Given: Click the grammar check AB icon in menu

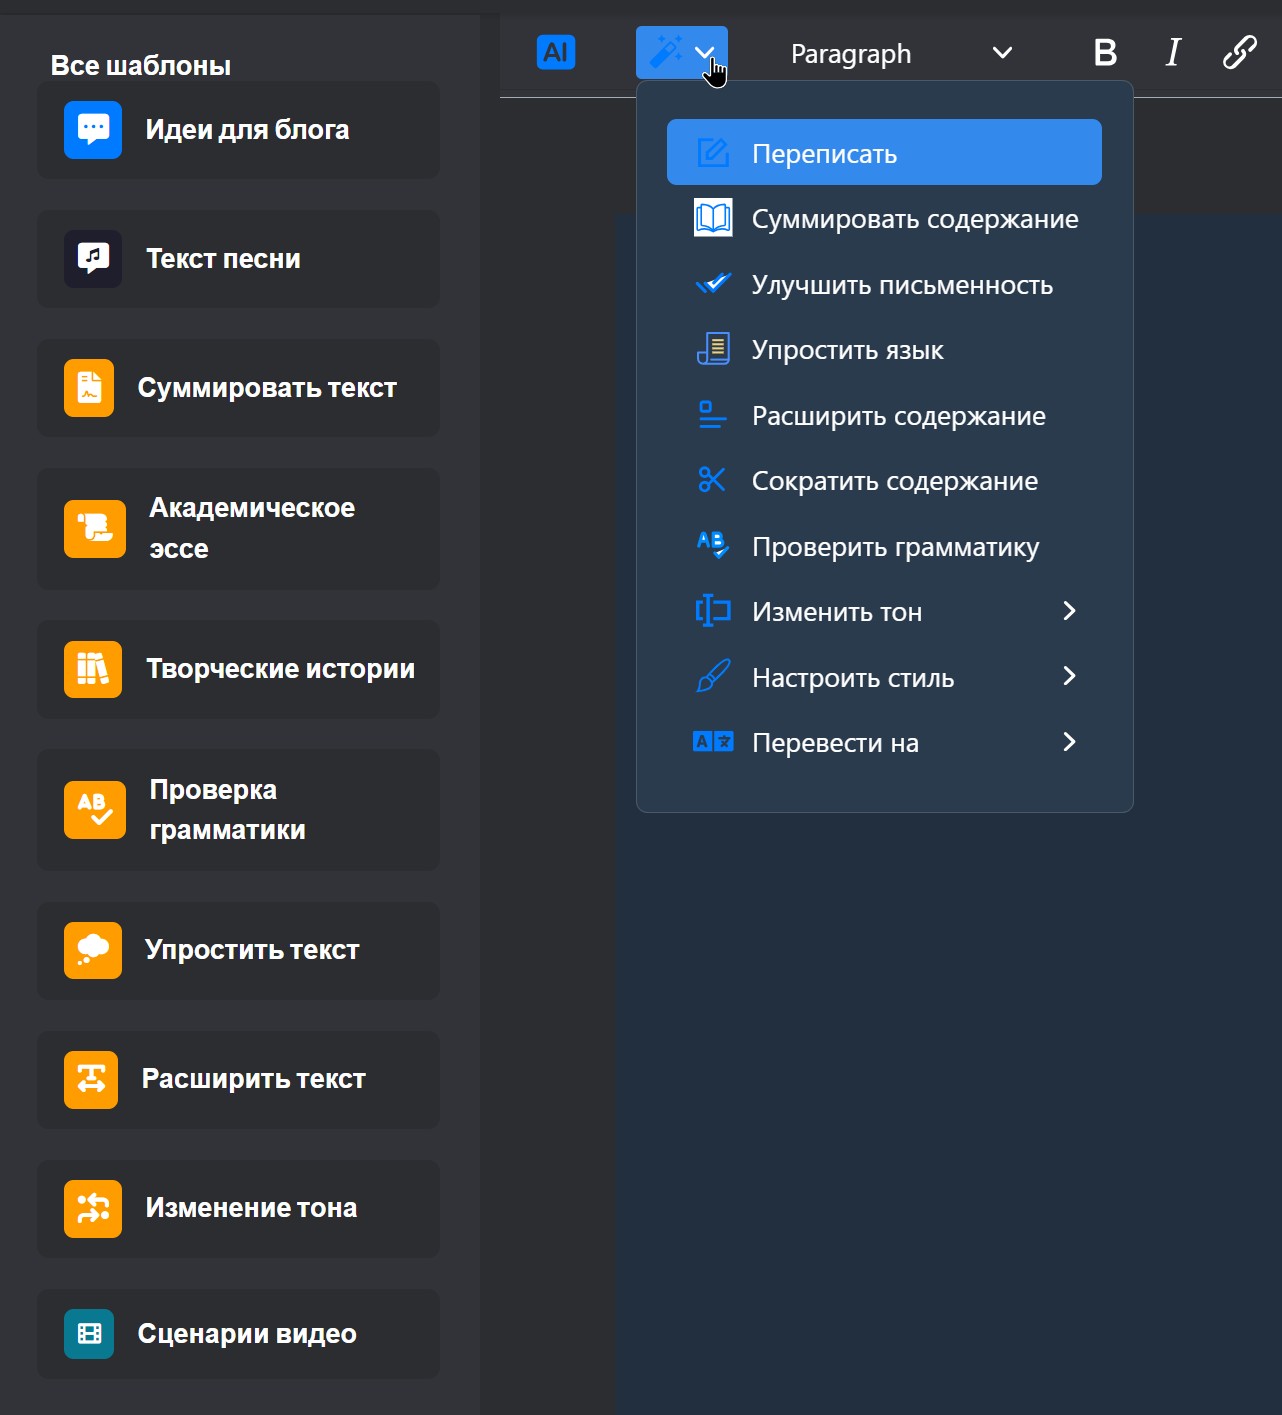Looking at the screenshot, I should 712,545.
